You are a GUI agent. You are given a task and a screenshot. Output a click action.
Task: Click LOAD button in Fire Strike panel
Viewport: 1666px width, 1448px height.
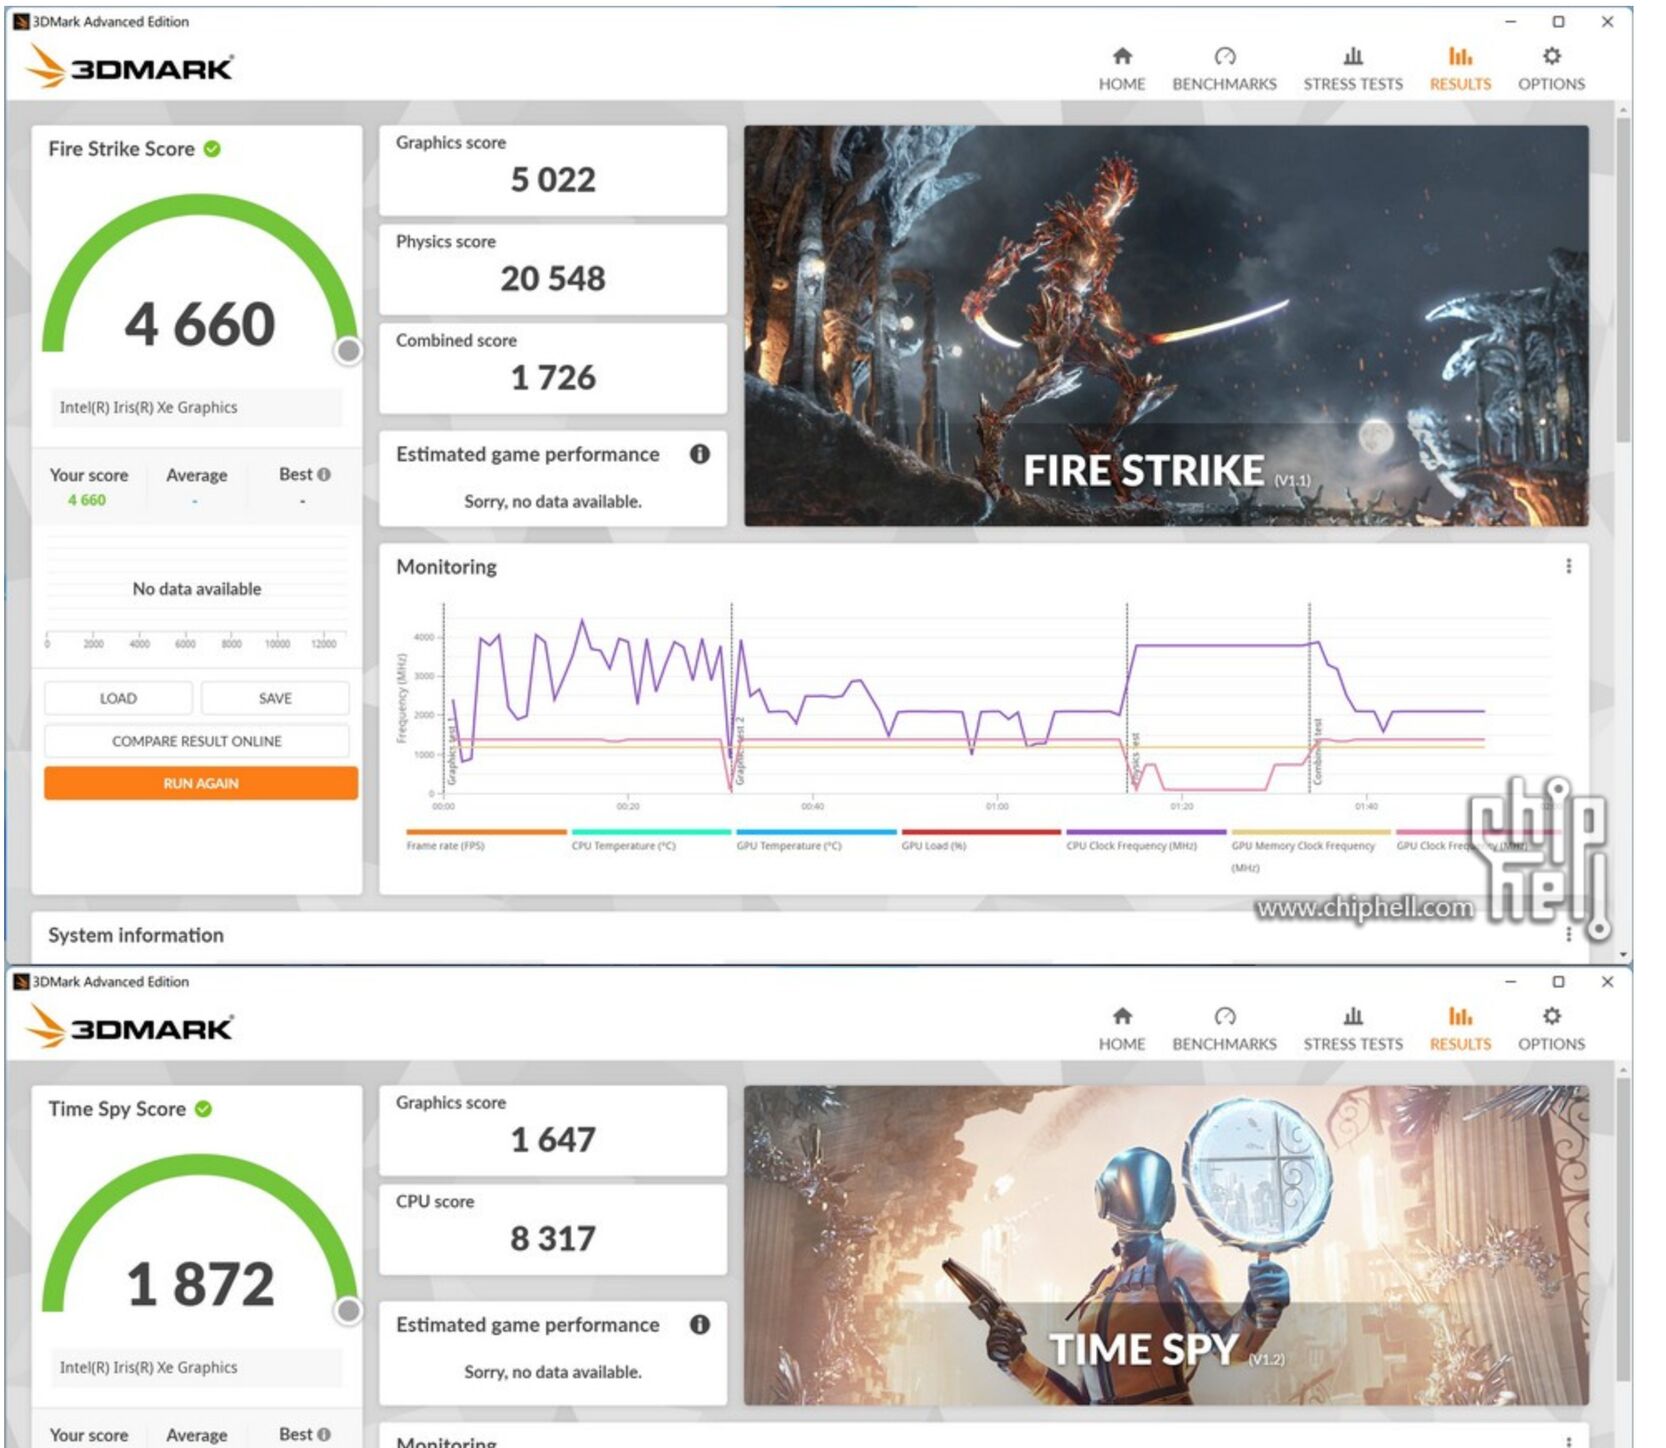[118, 698]
